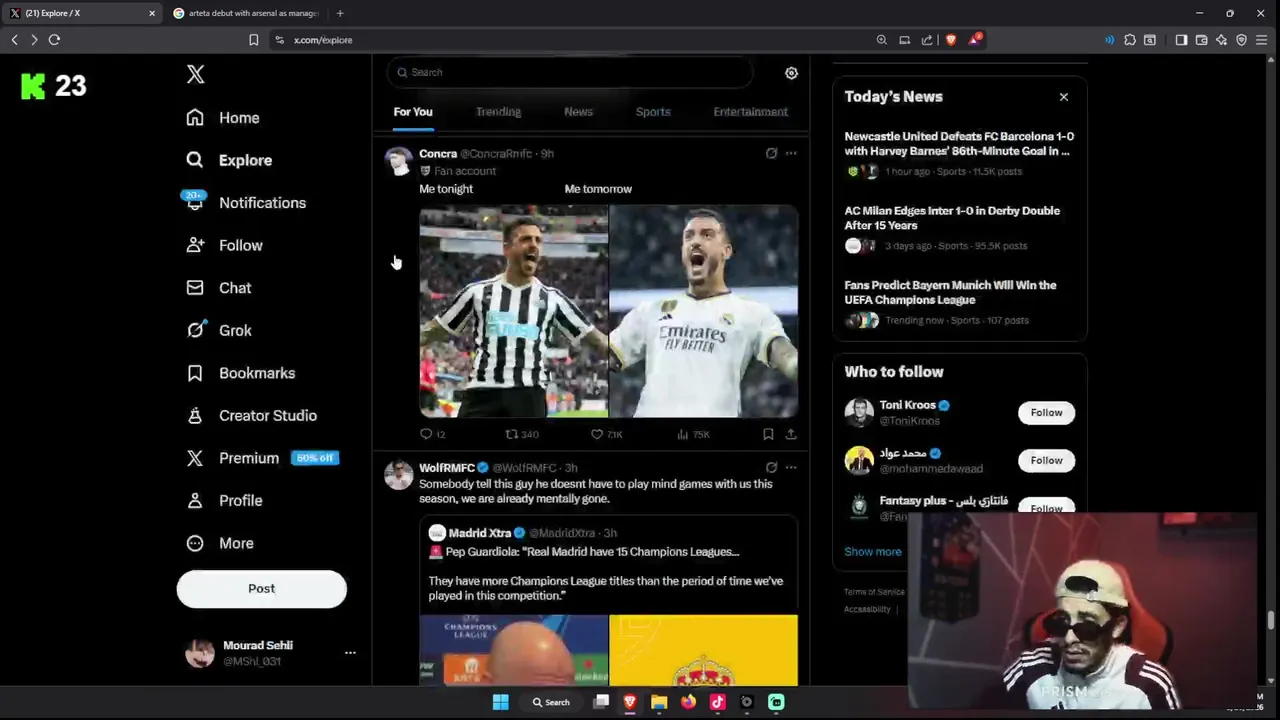The image size is (1280, 720).
Task: Open Explore in the left sidebar
Action: tap(229, 160)
